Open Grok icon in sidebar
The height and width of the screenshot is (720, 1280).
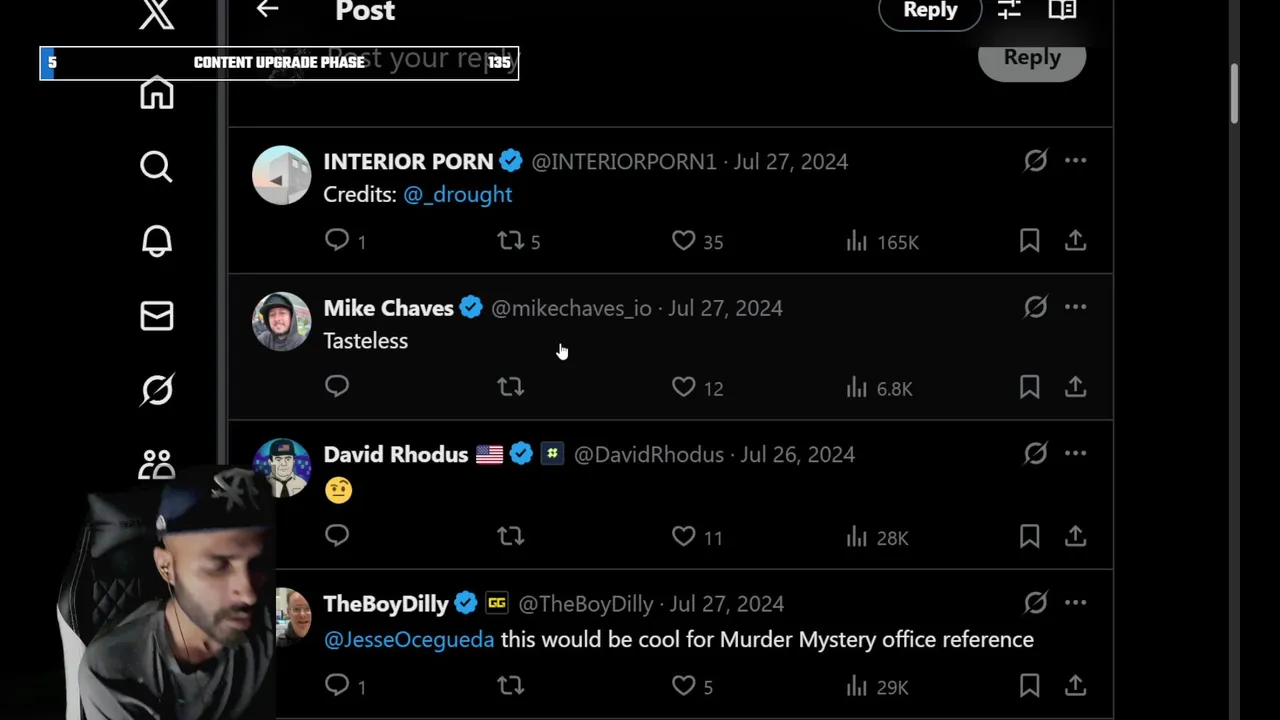(x=156, y=389)
